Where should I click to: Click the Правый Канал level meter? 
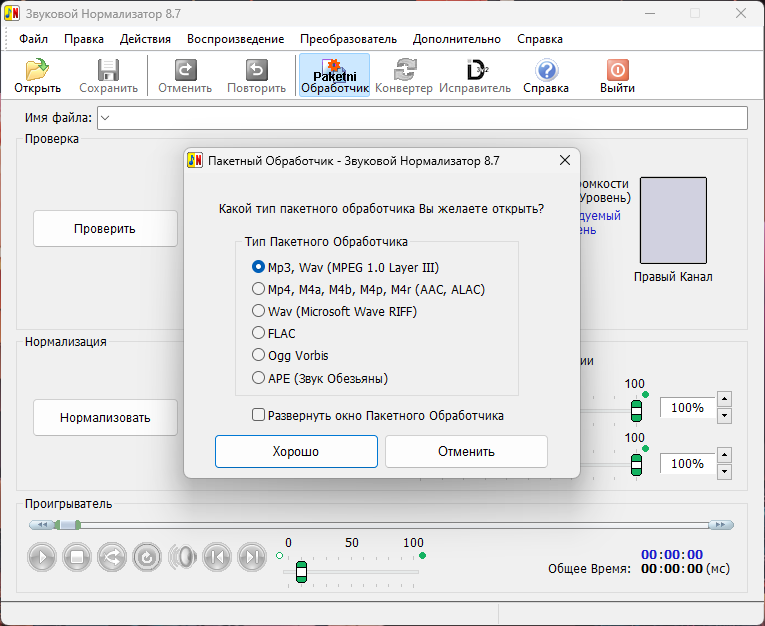pyautogui.click(x=673, y=220)
